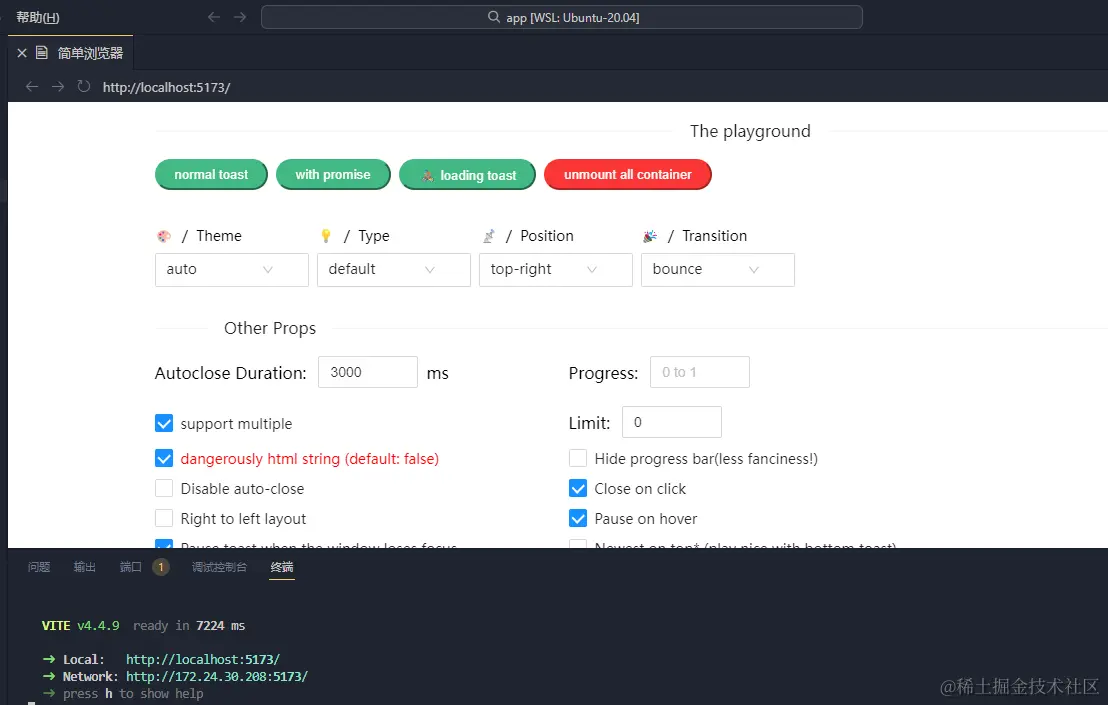
Task: Click the http://localhost:5173/ address bar
Action: pyautogui.click(x=167, y=87)
